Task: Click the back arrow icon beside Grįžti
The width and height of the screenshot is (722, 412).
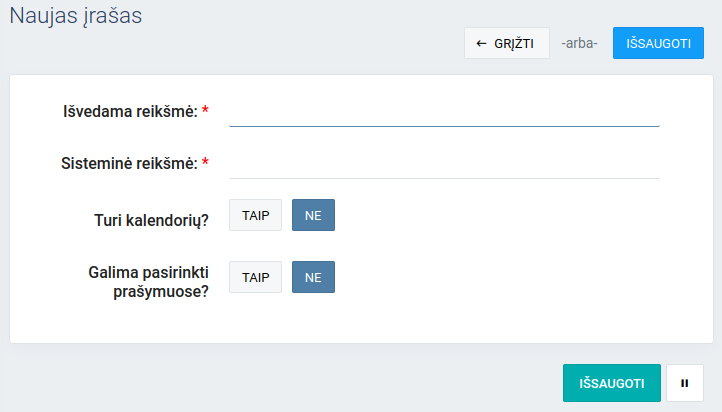Action: tap(481, 43)
